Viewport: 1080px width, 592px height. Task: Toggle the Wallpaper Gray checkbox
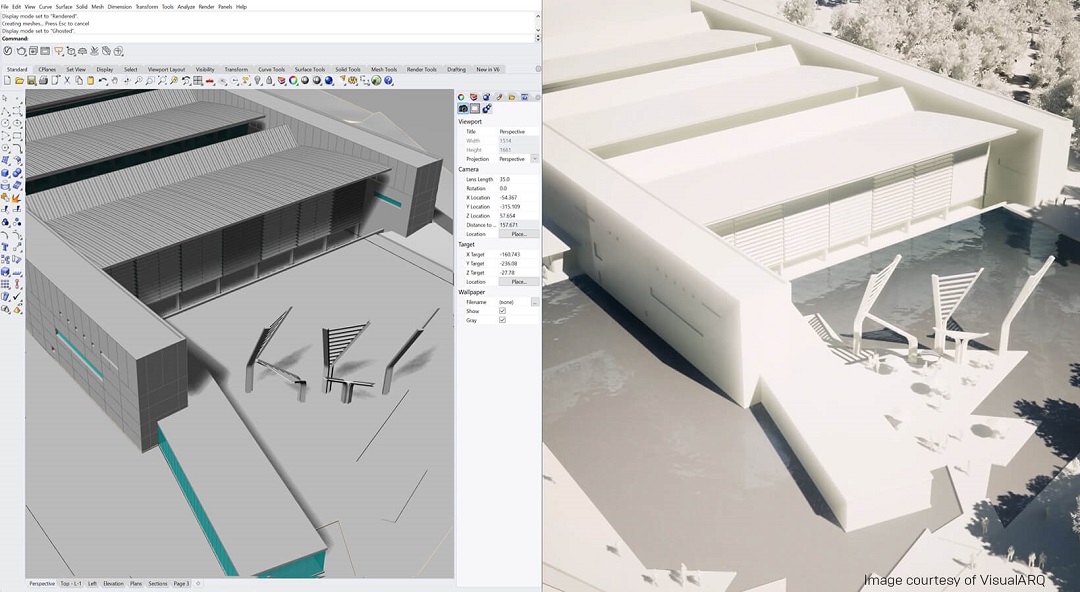coord(502,320)
